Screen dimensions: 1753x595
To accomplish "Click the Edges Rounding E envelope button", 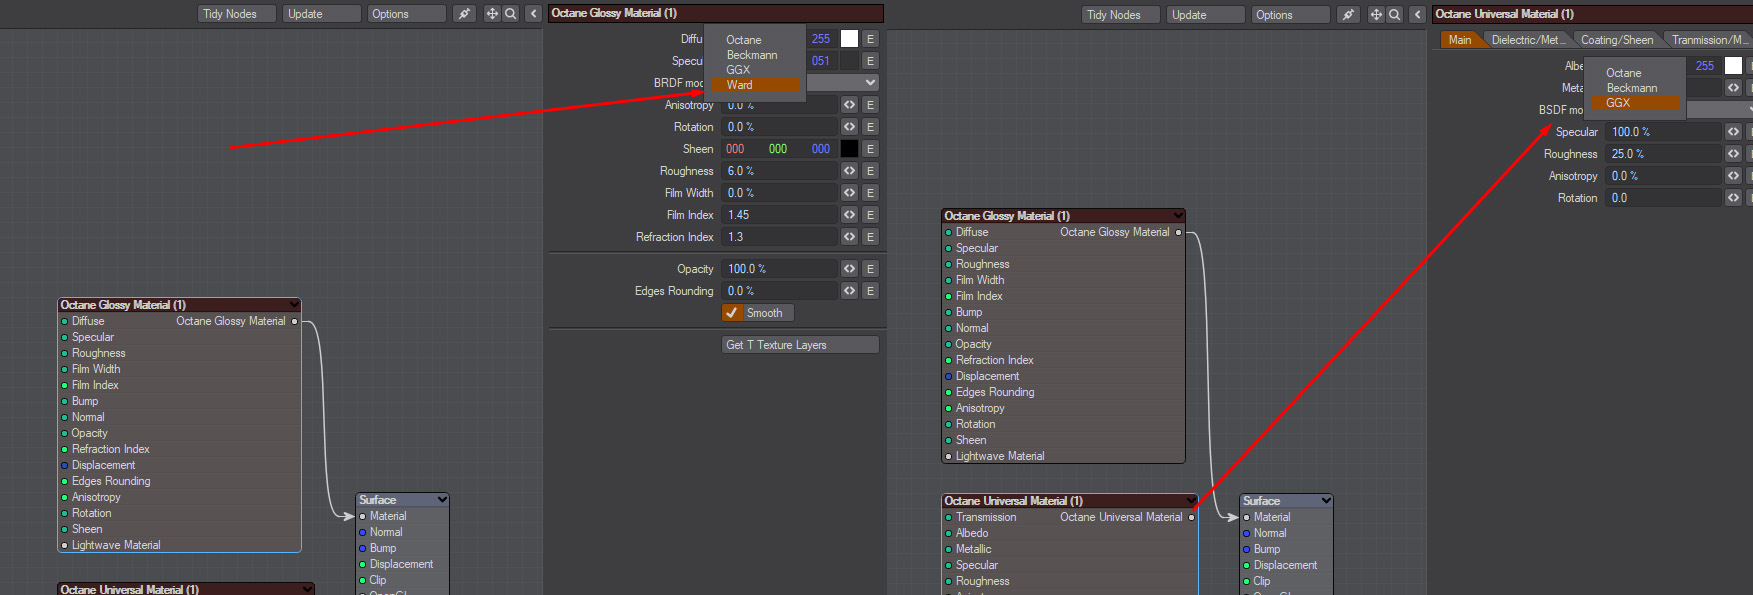I will [870, 291].
